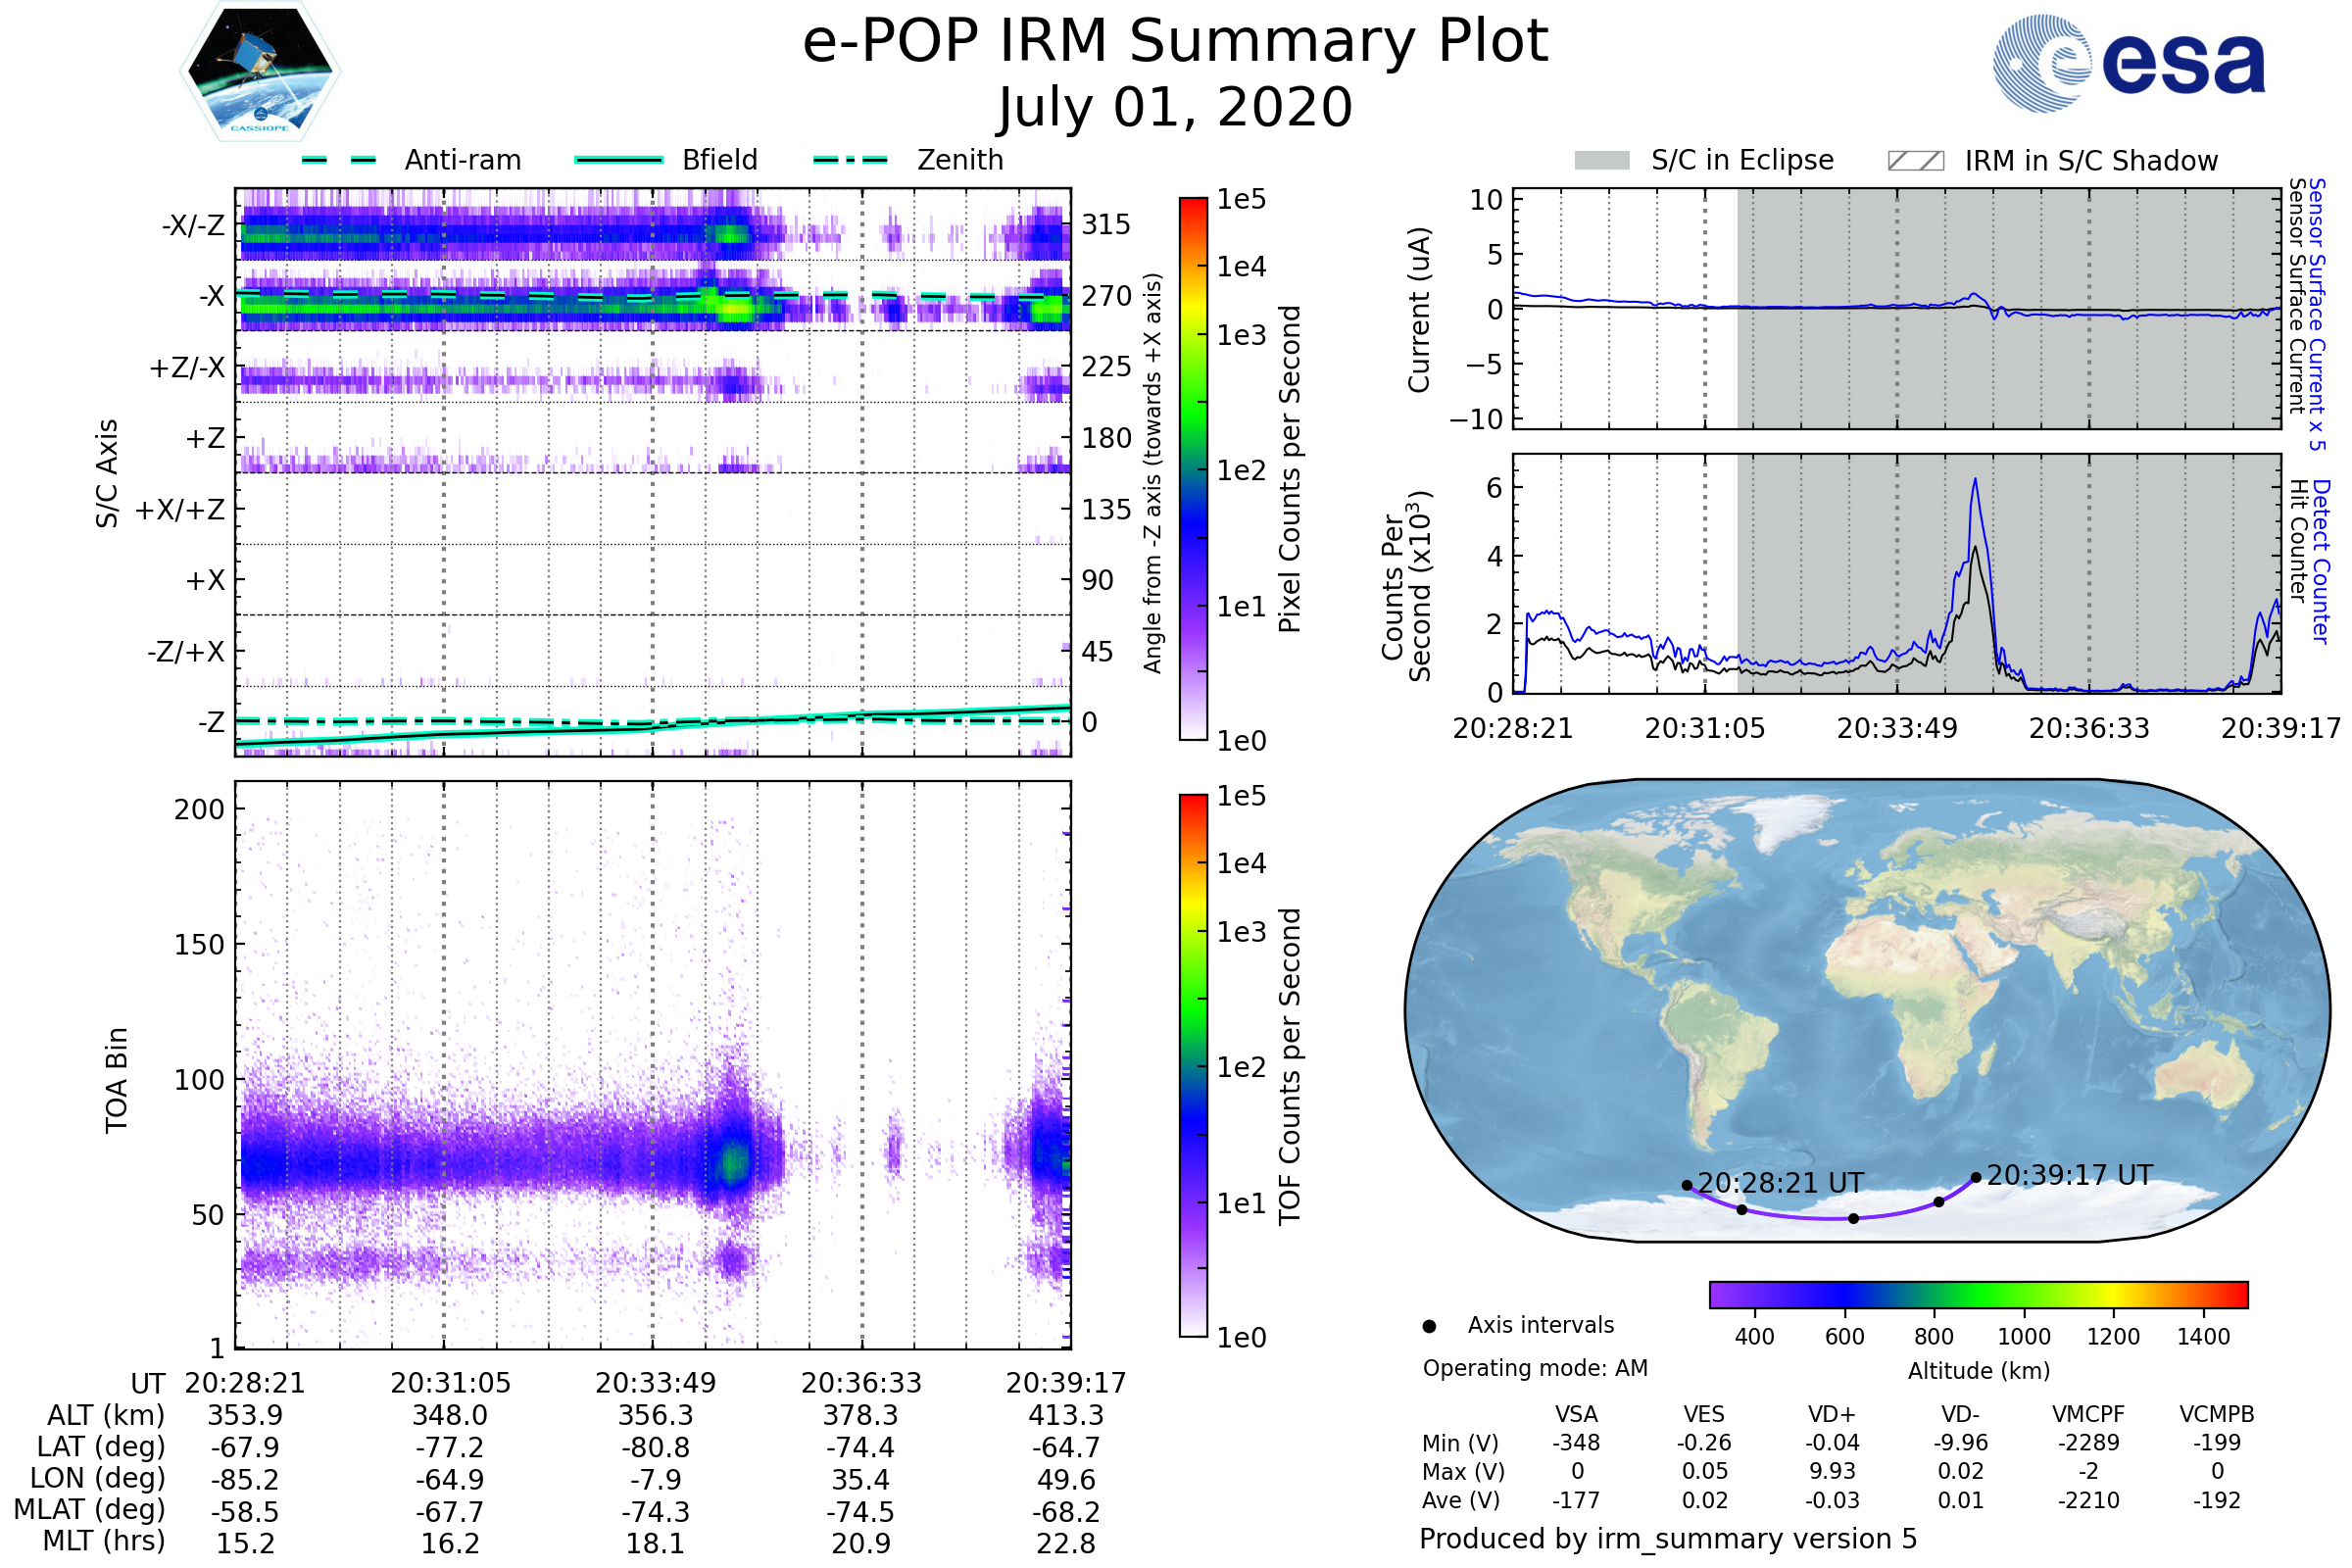Click the Altitude (km) colorbar
2352x1568 pixels.
pos(1978,1294)
